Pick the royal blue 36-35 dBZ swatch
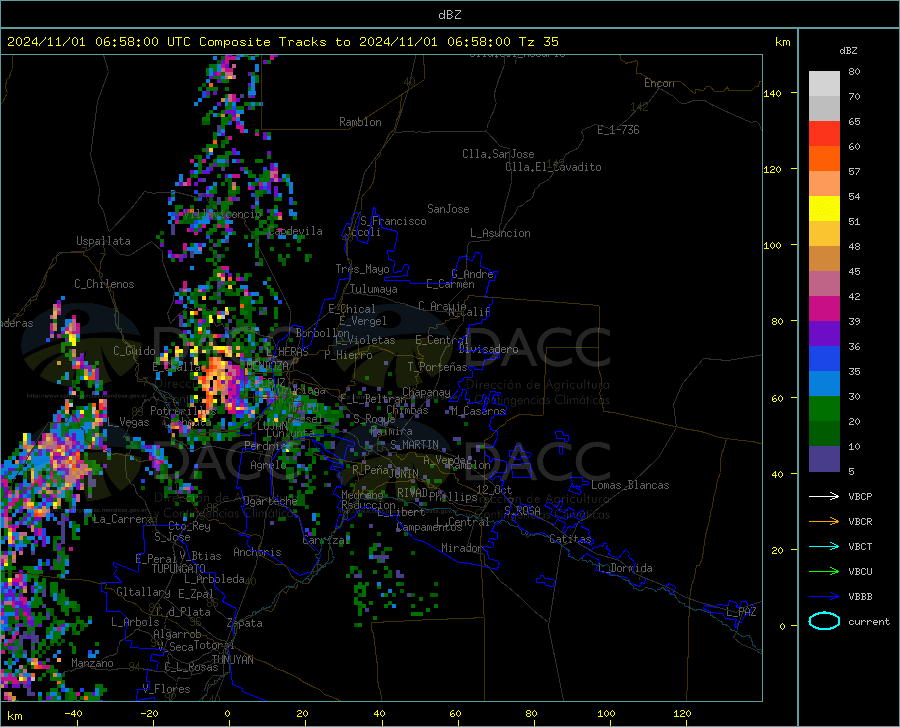Screen dimensions: 900x727 click(824, 359)
